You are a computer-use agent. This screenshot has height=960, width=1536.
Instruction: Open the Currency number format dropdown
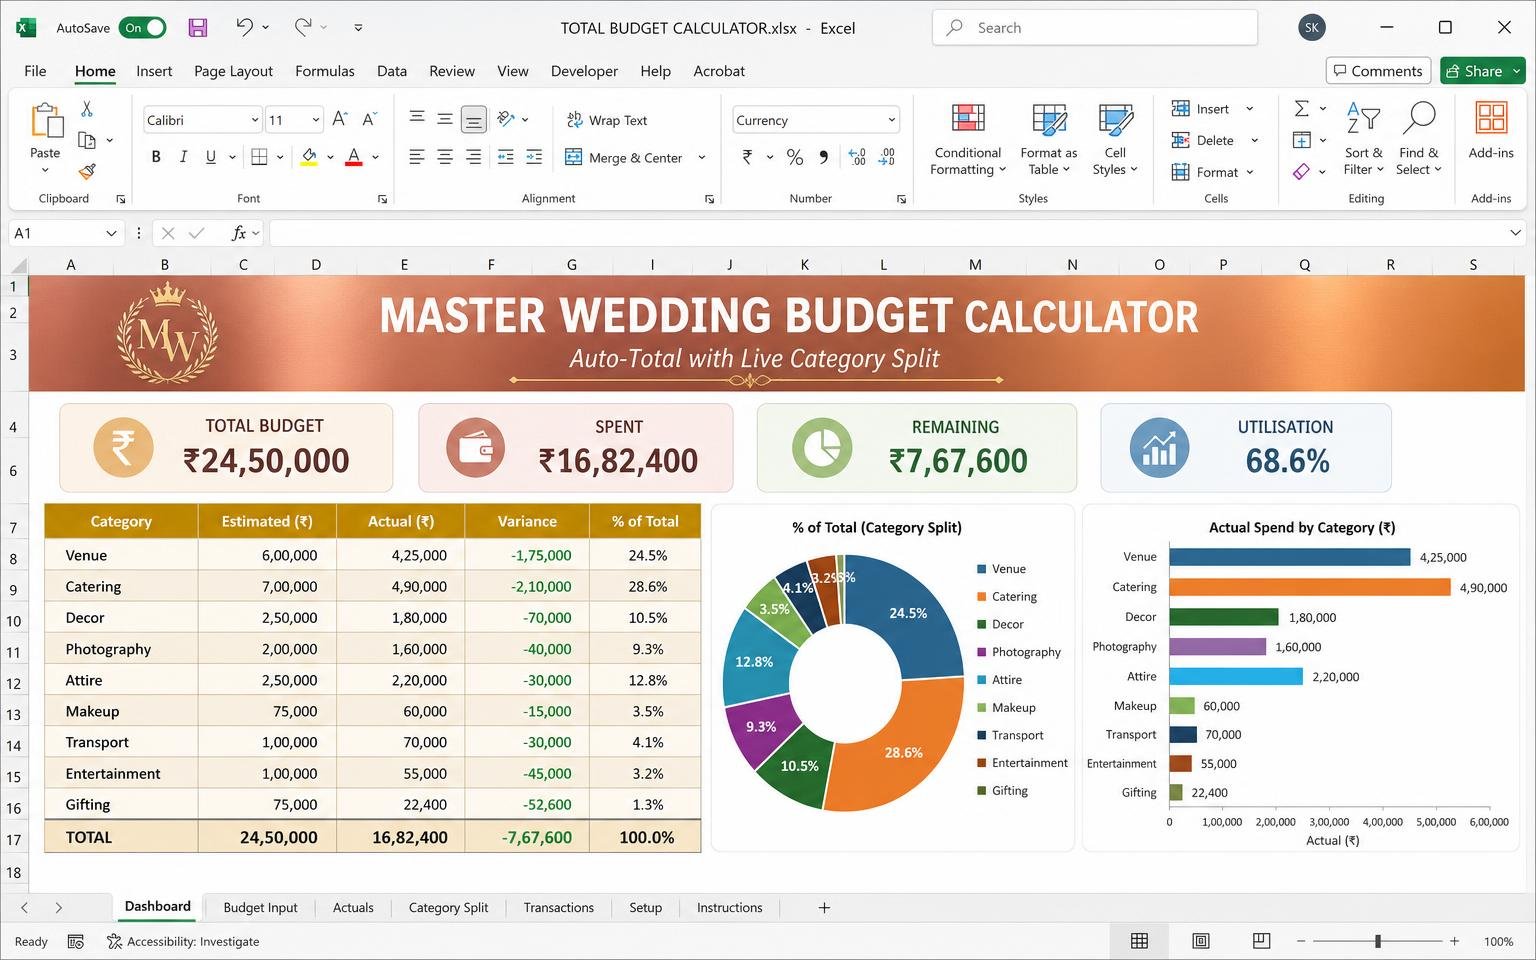pyautogui.click(x=891, y=120)
